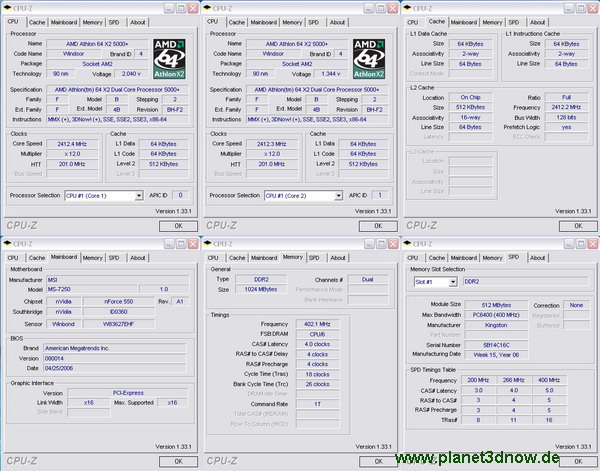Click the L2 Bus Width value 128 bits
The height and width of the screenshot is (471, 600).
pos(566,117)
